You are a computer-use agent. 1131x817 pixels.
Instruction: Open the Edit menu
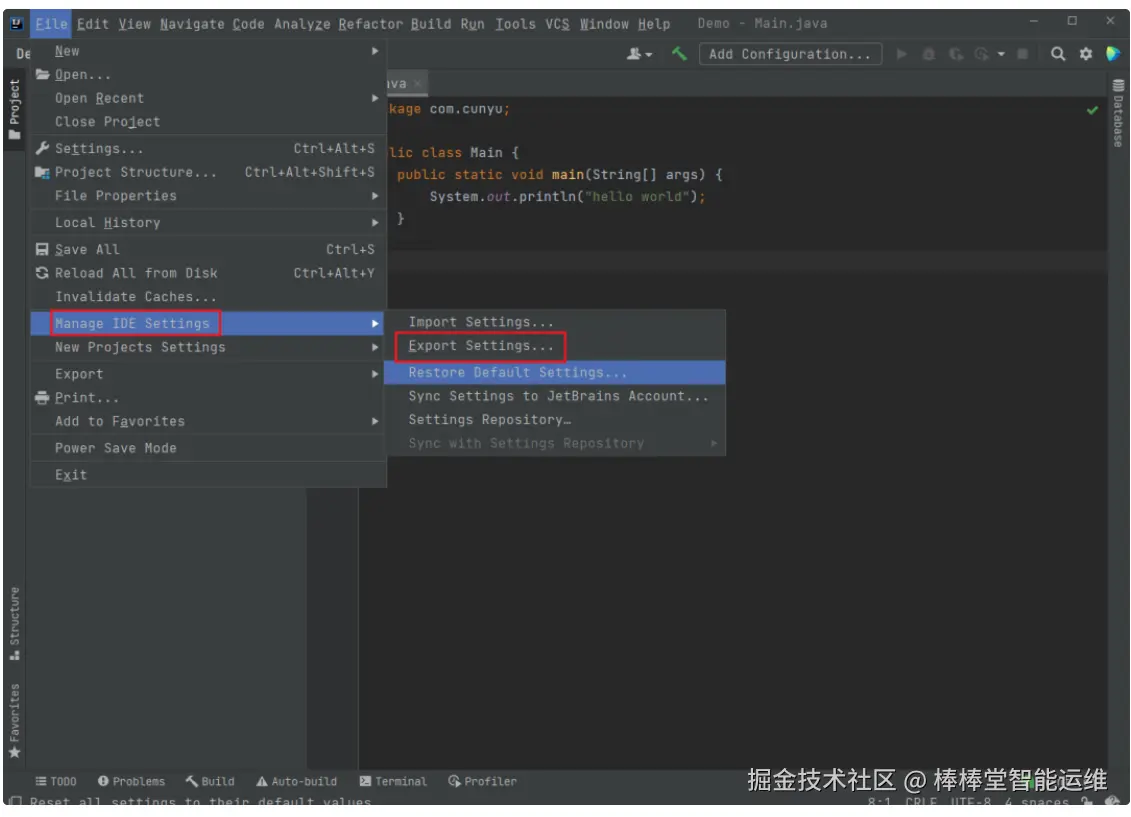pyautogui.click(x=92, y=24)
